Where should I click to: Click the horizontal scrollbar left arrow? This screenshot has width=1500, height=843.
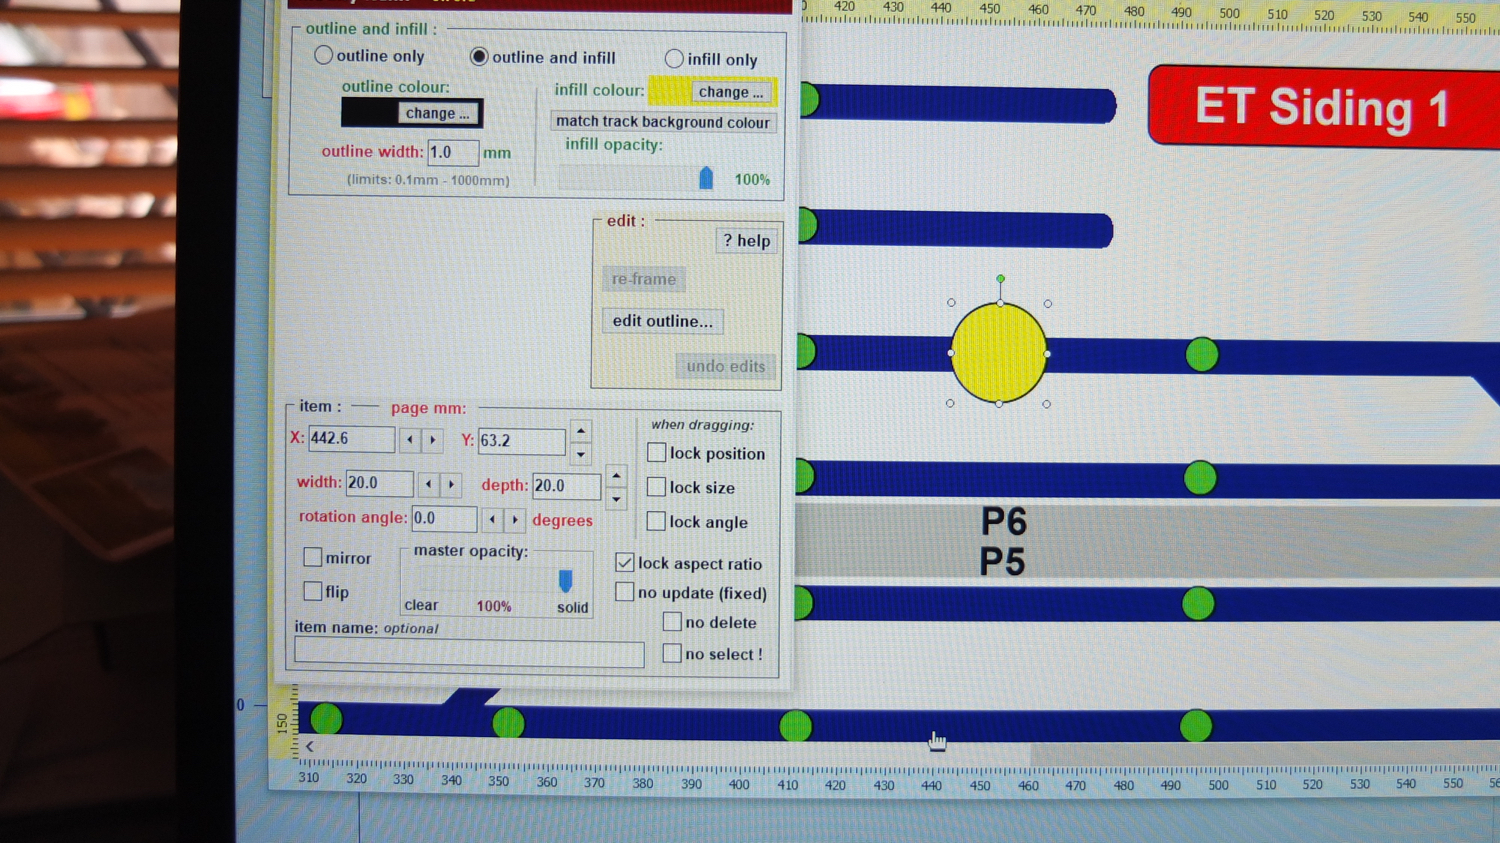point(310,746)
